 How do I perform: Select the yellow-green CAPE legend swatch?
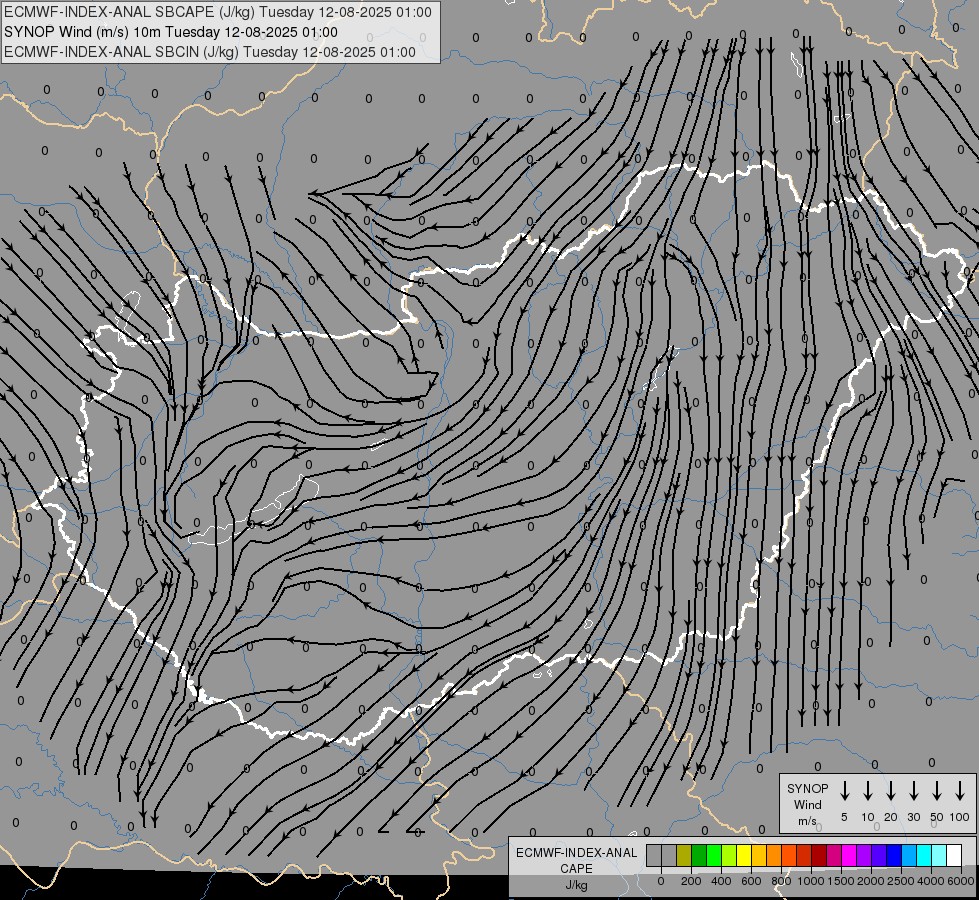[729, 855]
